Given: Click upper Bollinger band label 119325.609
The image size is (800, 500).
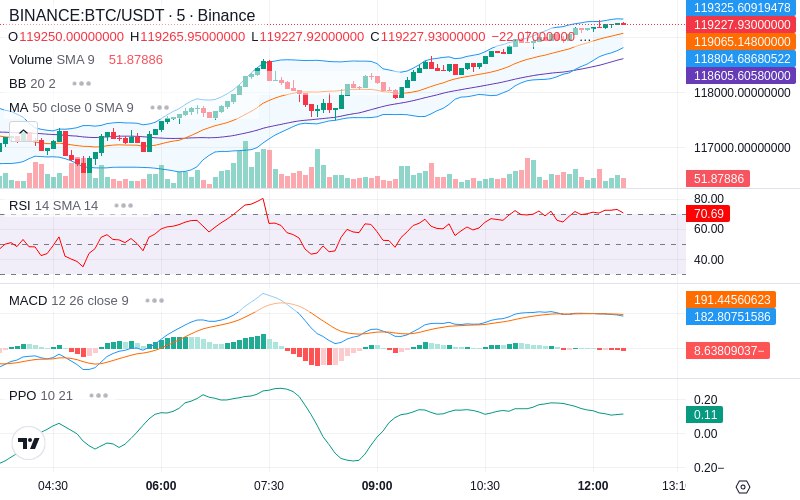Looking at the screenshot, I should click(741, 8).
